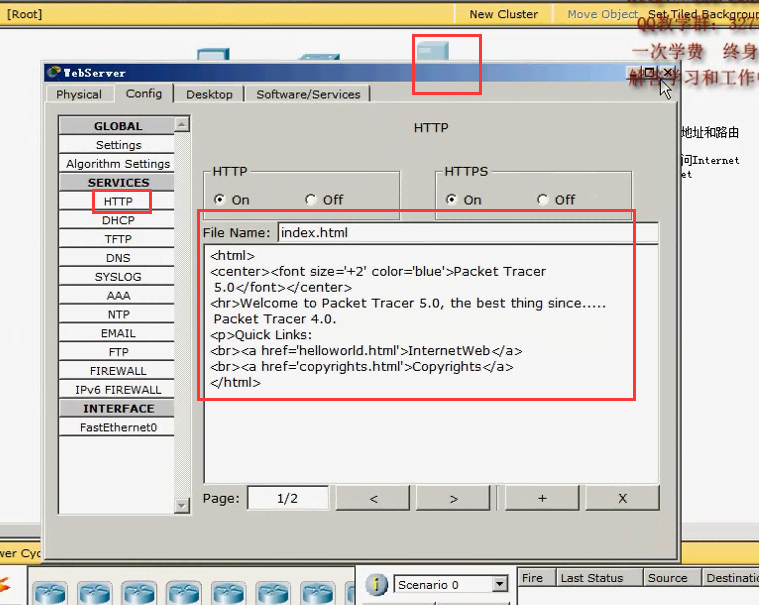The height and width of the screenshot is (605, 759).
Task: Select the server device icon in the workspace
Action: point(433,51)
